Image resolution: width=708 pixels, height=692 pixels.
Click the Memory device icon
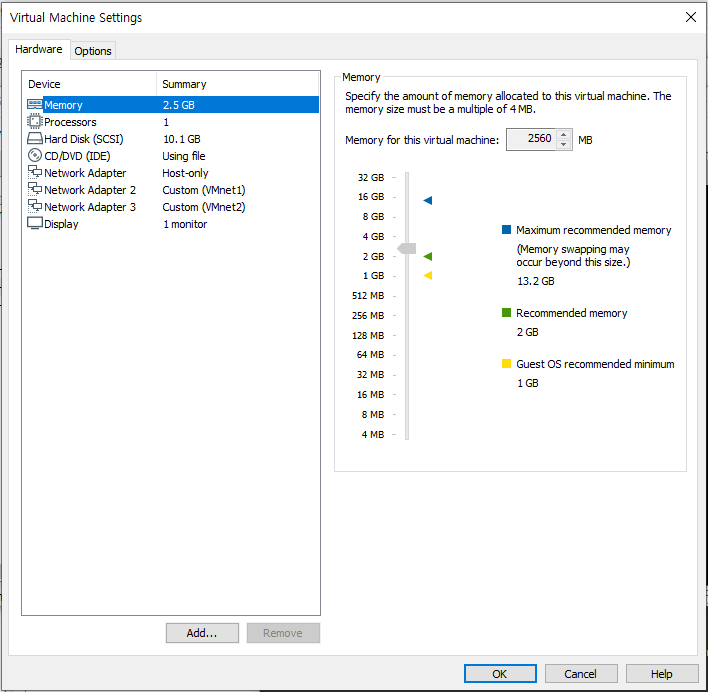(x=34, y=105)
